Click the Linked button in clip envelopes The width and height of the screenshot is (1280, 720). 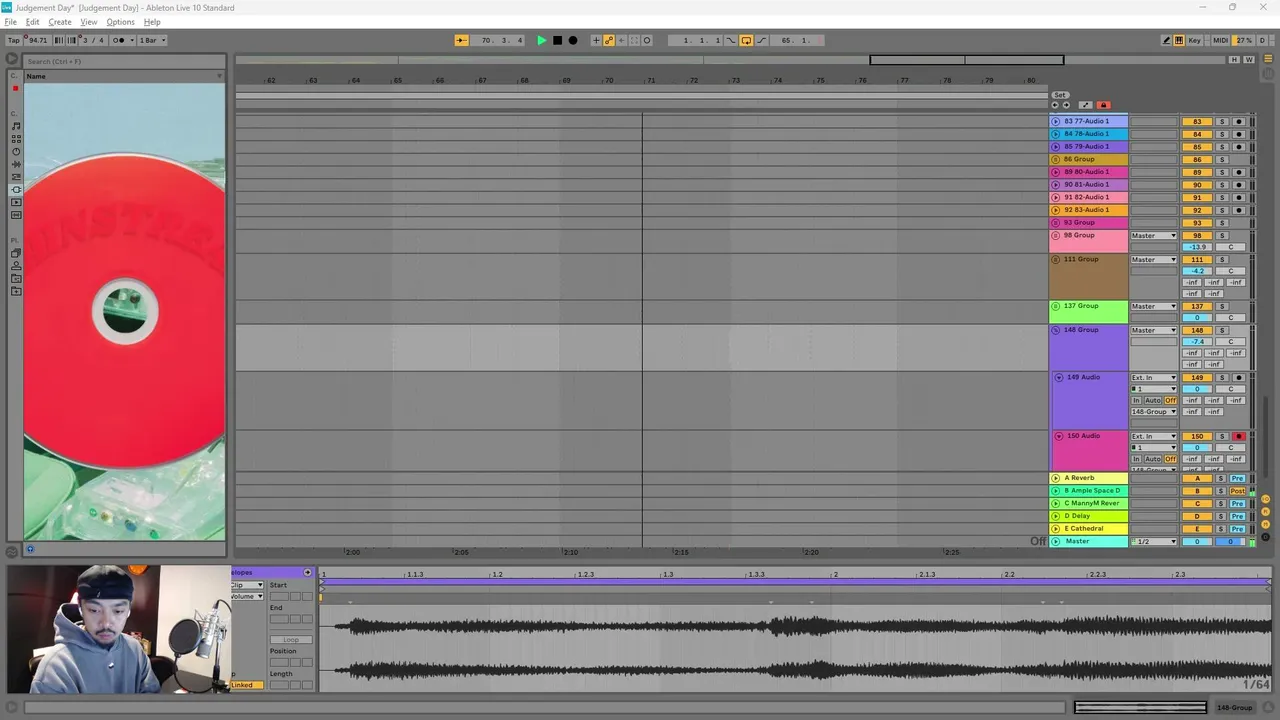[x=246, y=685]
